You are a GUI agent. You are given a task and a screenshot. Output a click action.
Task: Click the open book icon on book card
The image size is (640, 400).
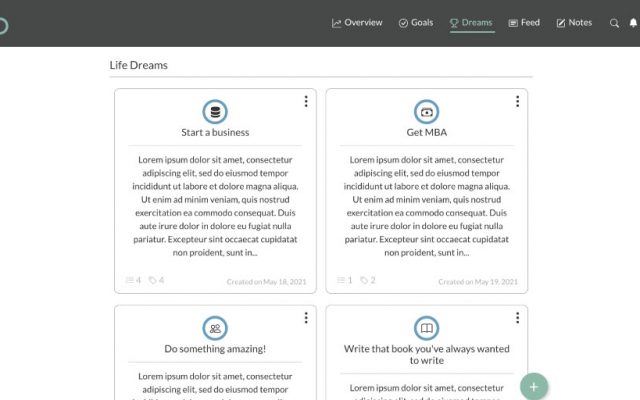(426, 328)
